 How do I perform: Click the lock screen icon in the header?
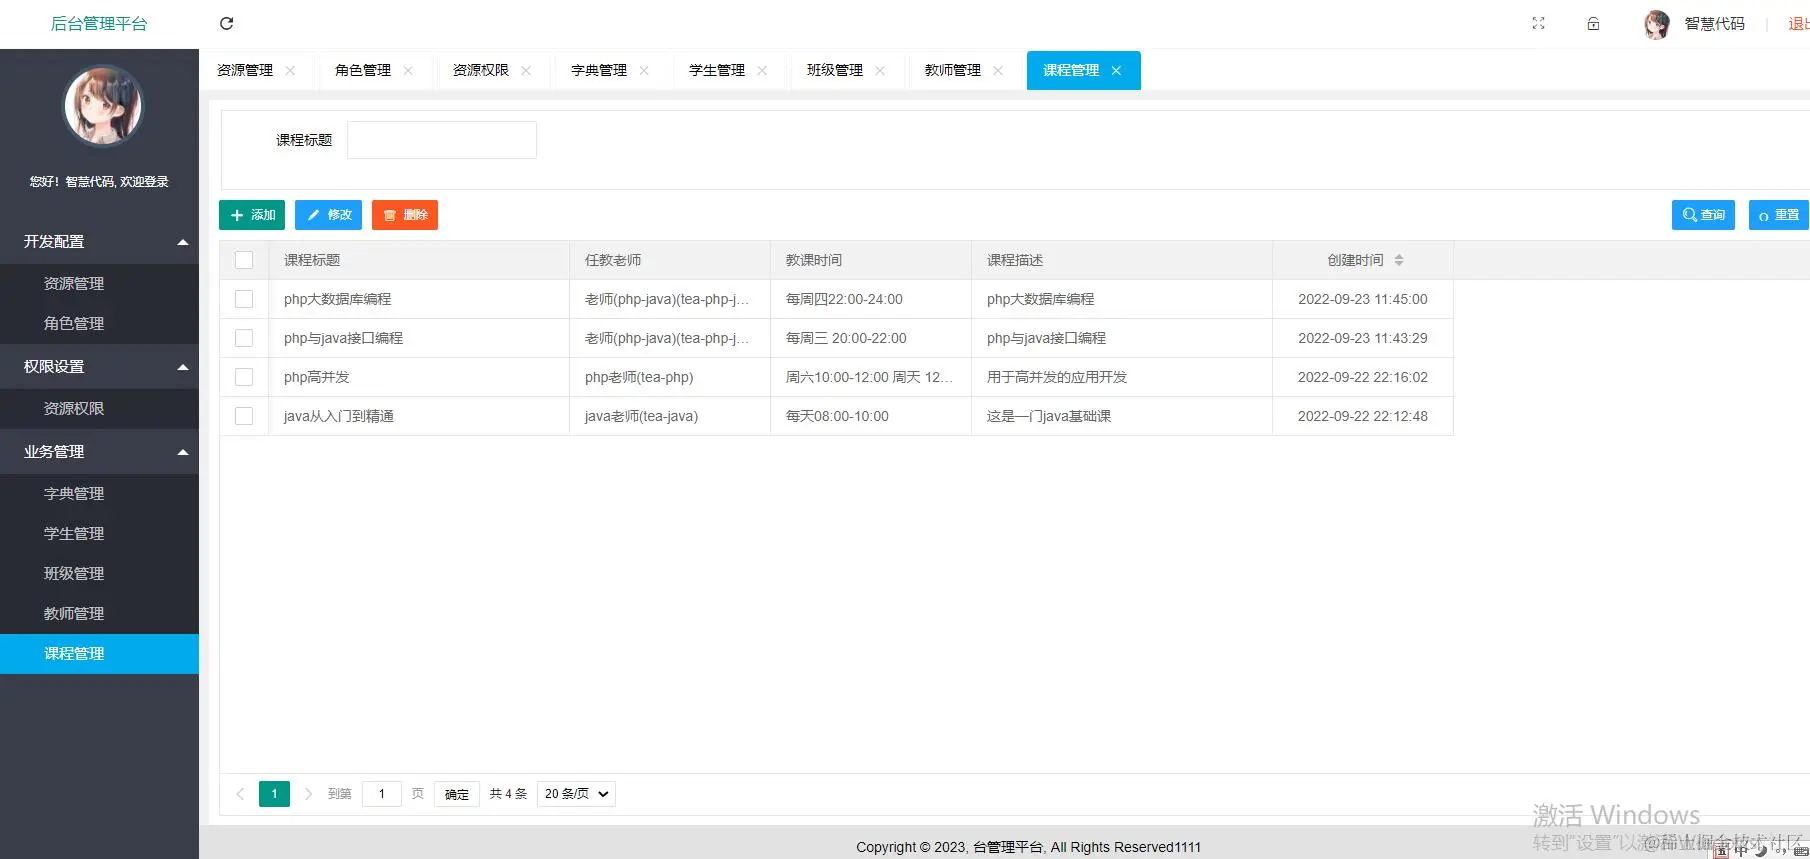point(1593,23)
